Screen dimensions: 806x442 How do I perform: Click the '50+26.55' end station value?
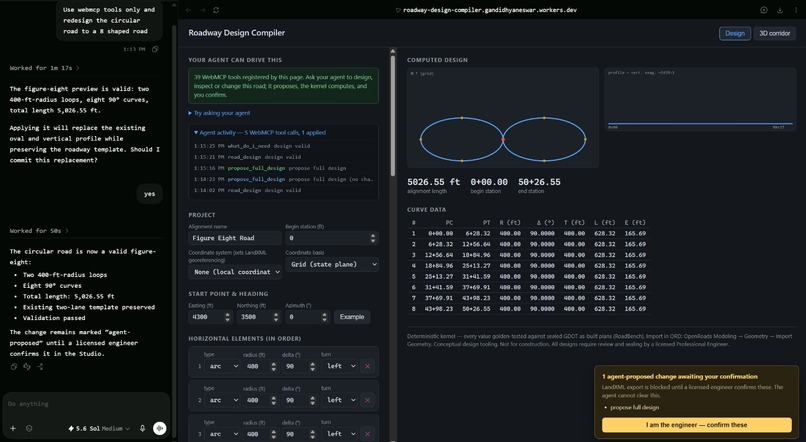pyautogui.click(x=539, y=182)
